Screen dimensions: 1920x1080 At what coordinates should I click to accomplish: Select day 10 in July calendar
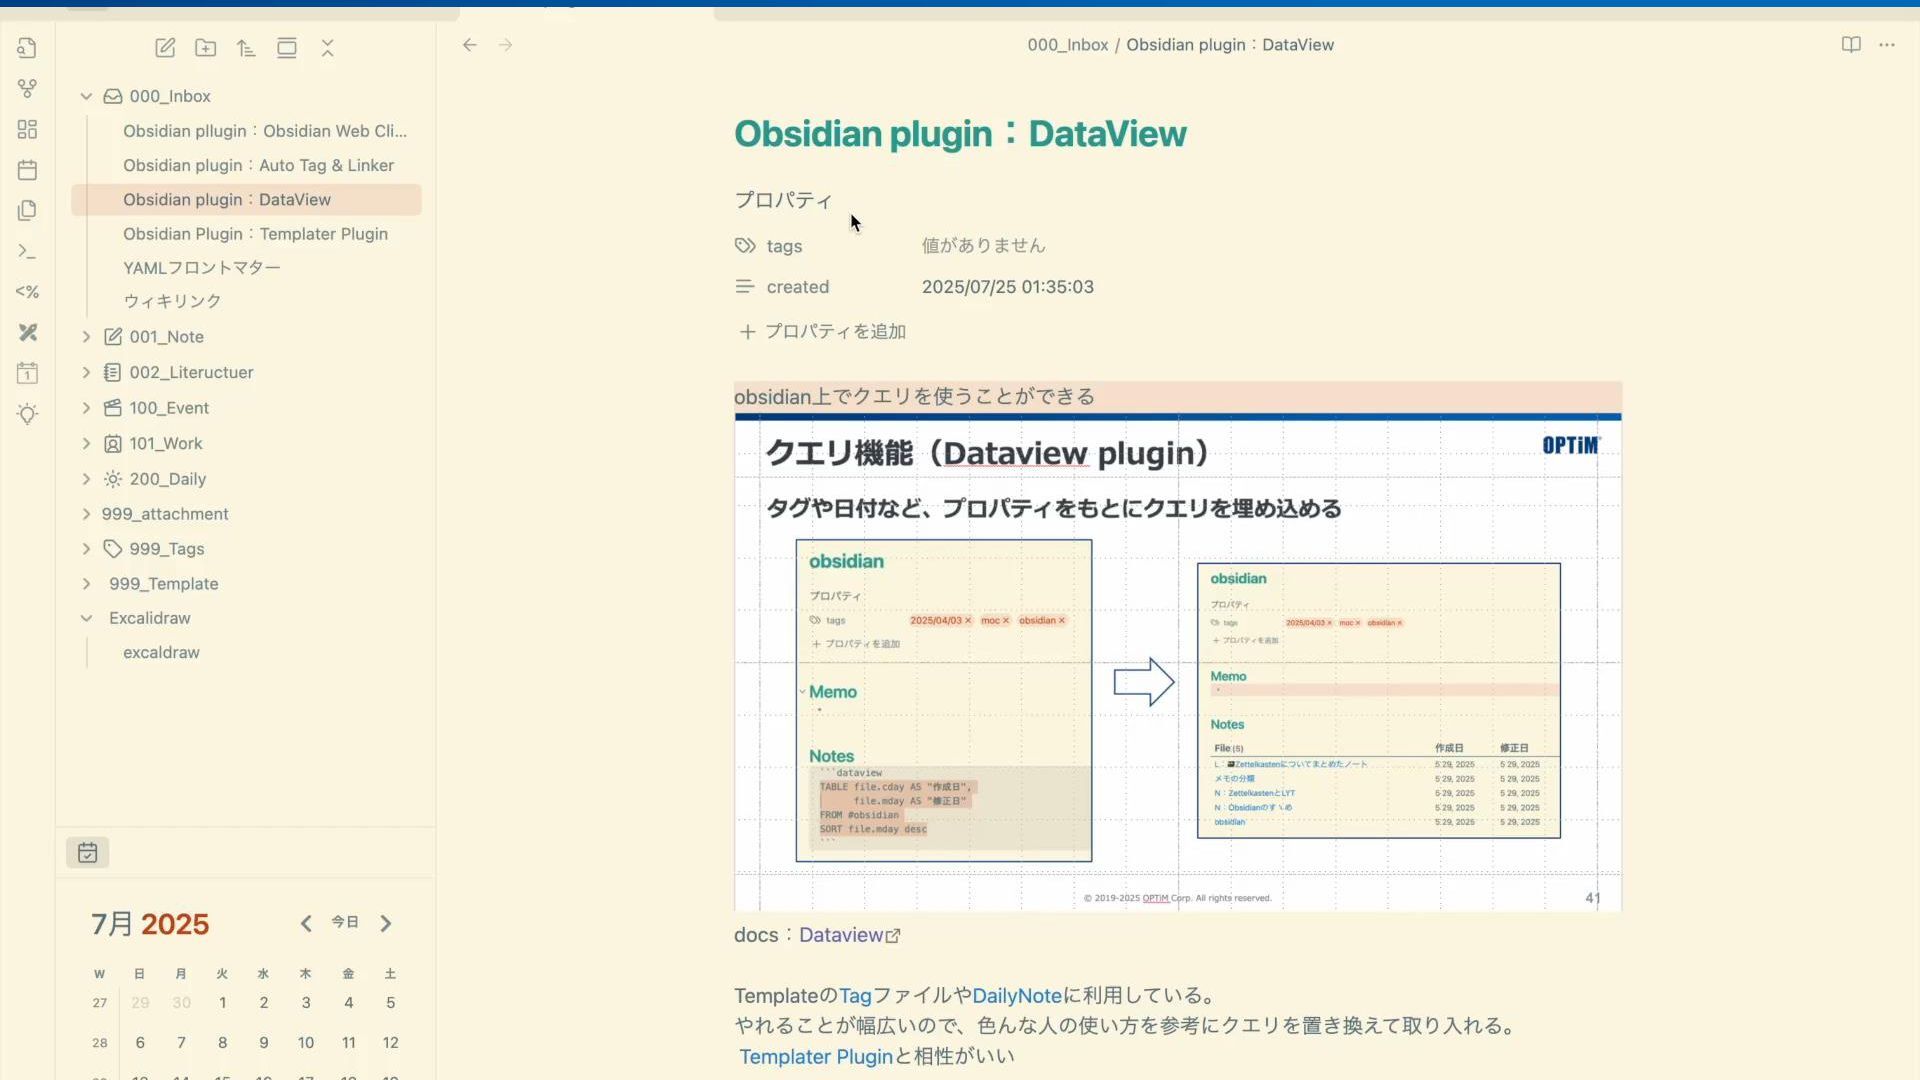[306, 1043]
